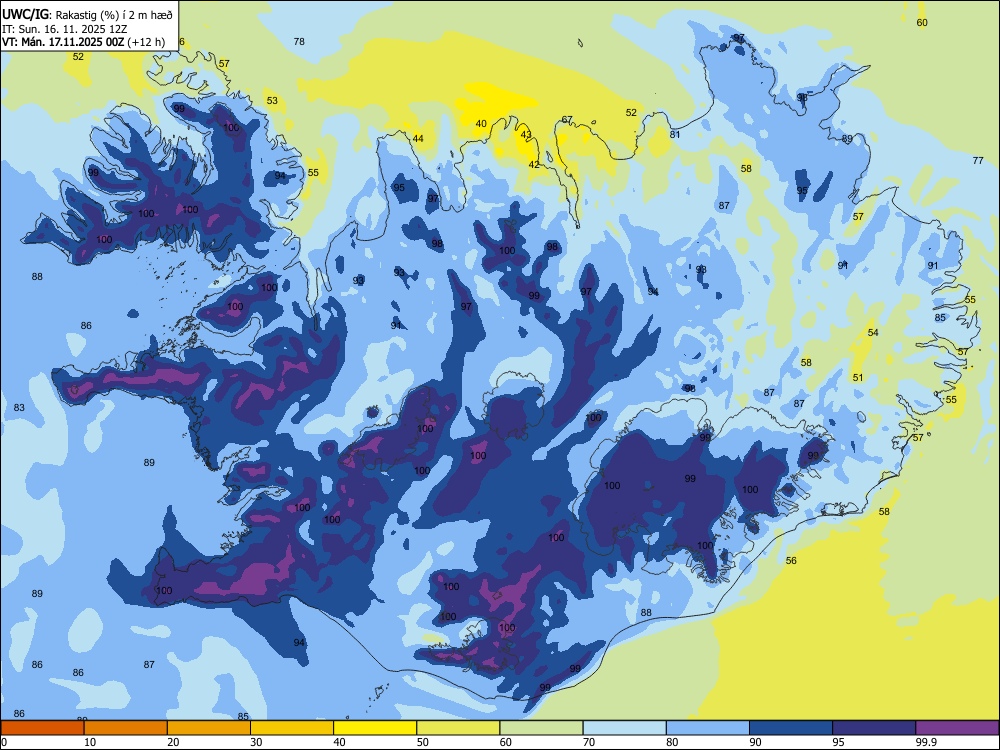Click the pale yellow 50–60 legend swatch
This screenshot has width=1000, height=750.
[458, 728]
